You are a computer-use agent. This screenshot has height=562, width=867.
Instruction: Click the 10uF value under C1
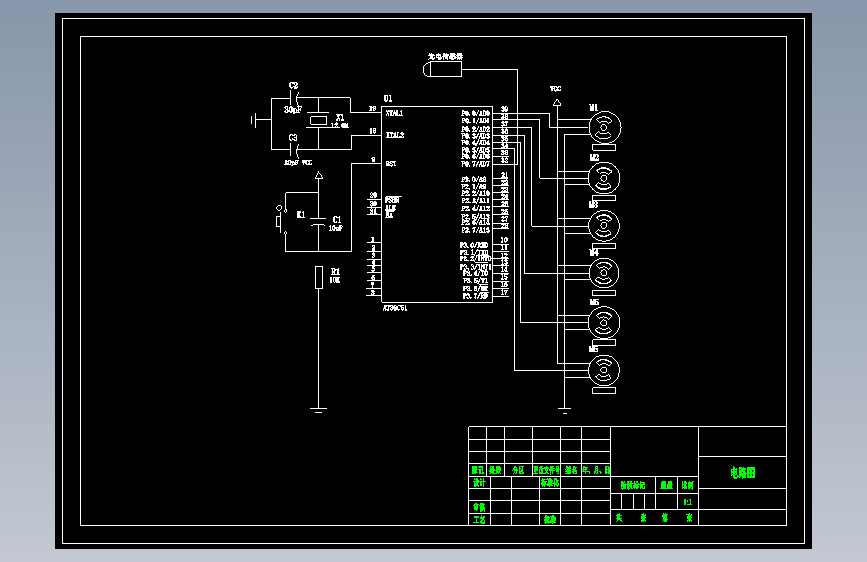coord(336,228)
